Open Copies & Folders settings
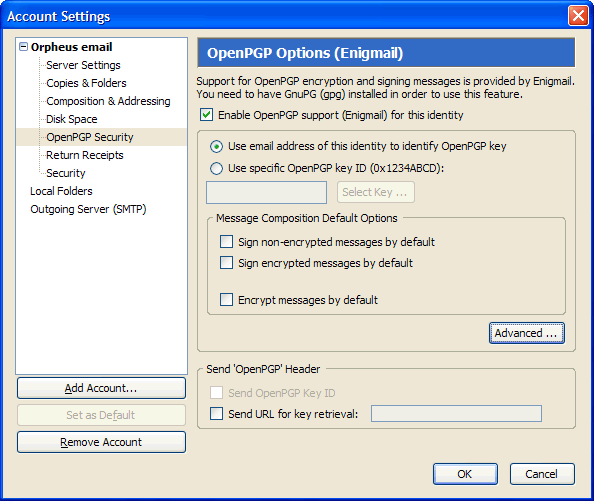The image size is (594, 501). [86, 83]
